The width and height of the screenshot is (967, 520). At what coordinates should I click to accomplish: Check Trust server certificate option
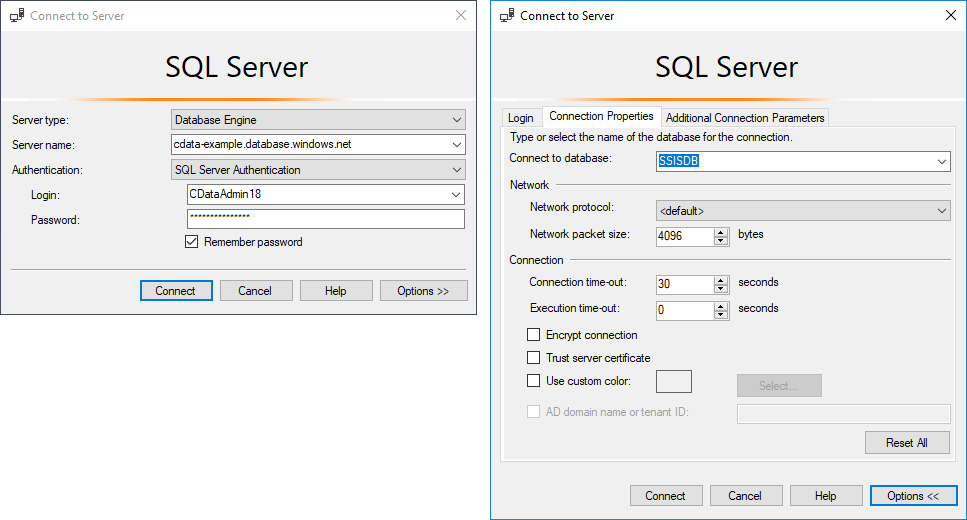533,358
